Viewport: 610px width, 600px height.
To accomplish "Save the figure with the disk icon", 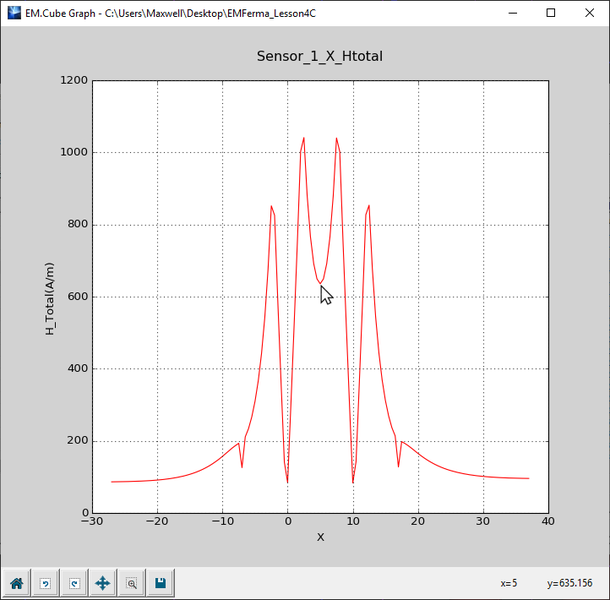I will coord(160,582).
